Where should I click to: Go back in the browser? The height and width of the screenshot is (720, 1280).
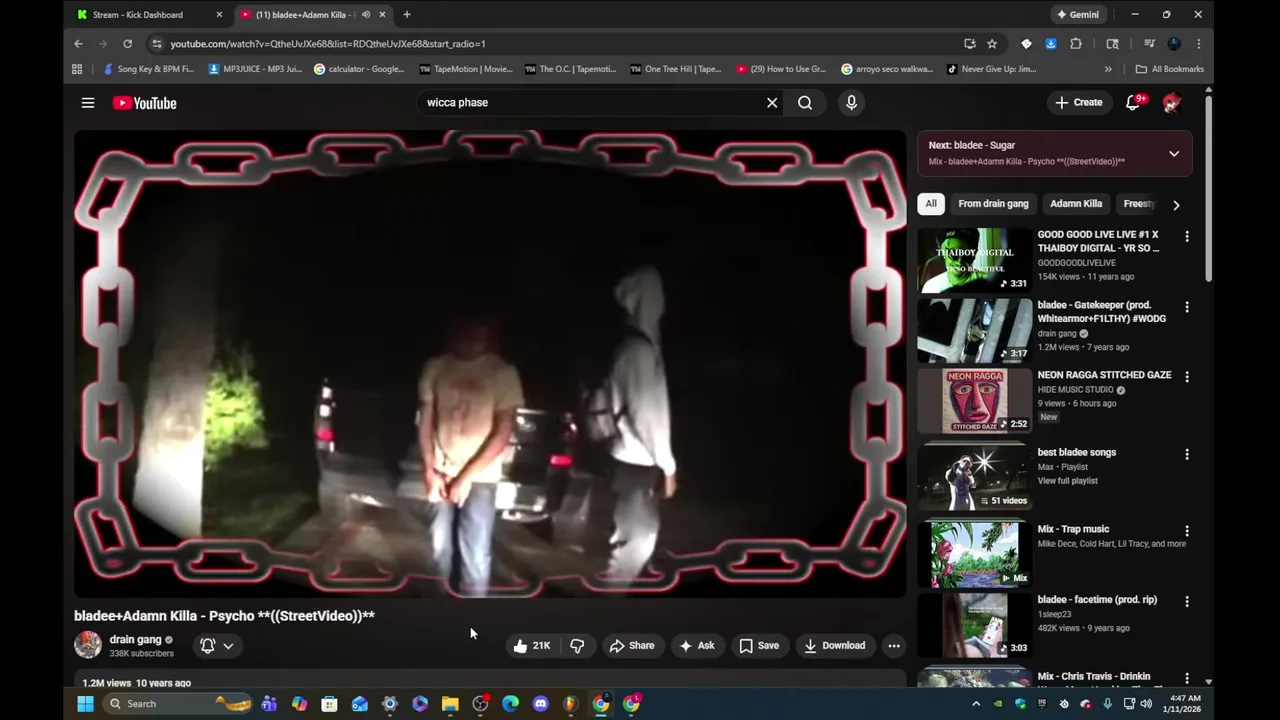[x=78, y=44]
